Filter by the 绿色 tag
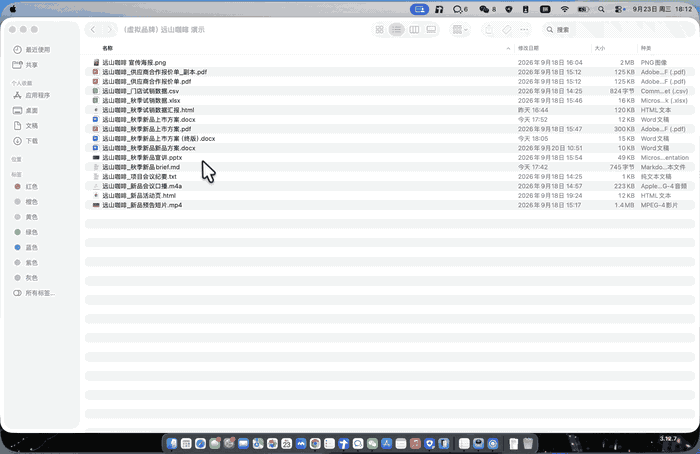700x454 pixels. 31,232
